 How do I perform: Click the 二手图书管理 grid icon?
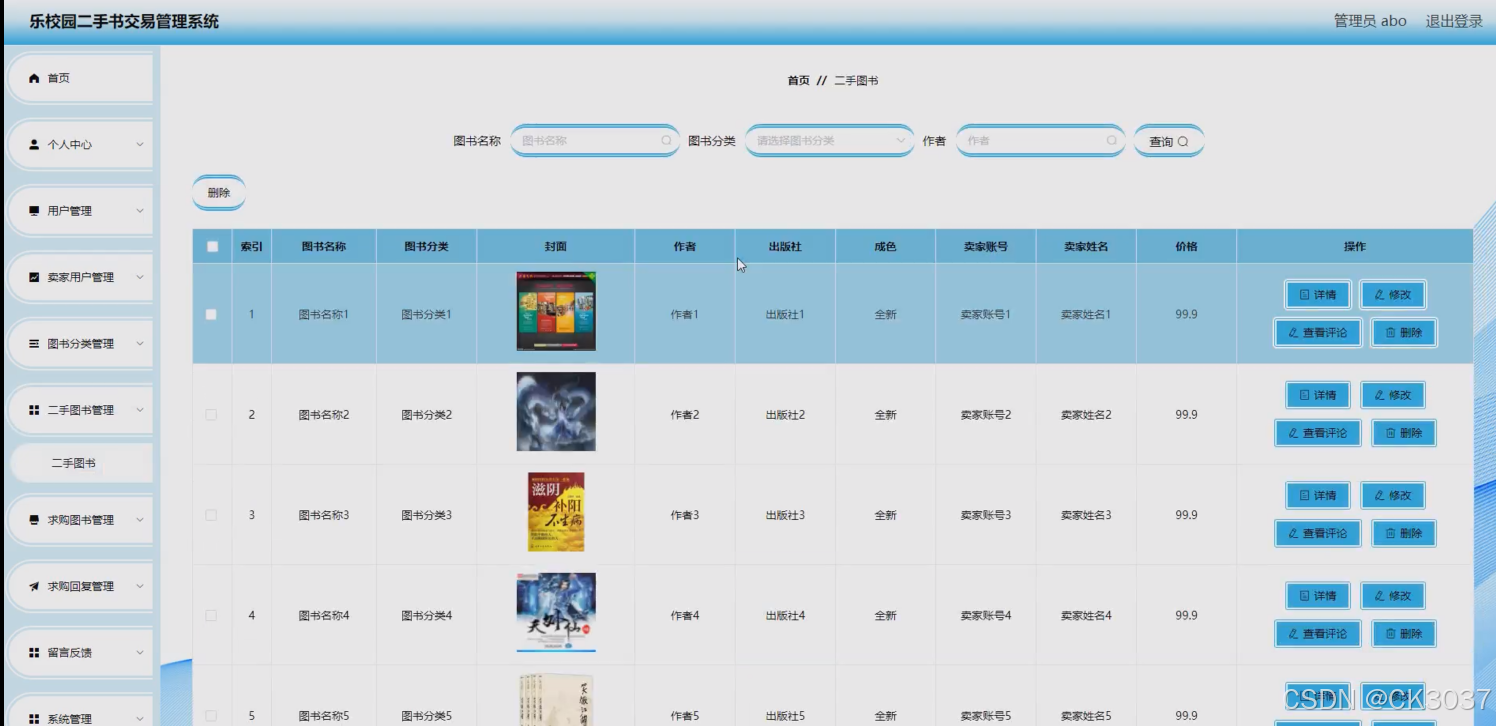(x=34, y=410)
